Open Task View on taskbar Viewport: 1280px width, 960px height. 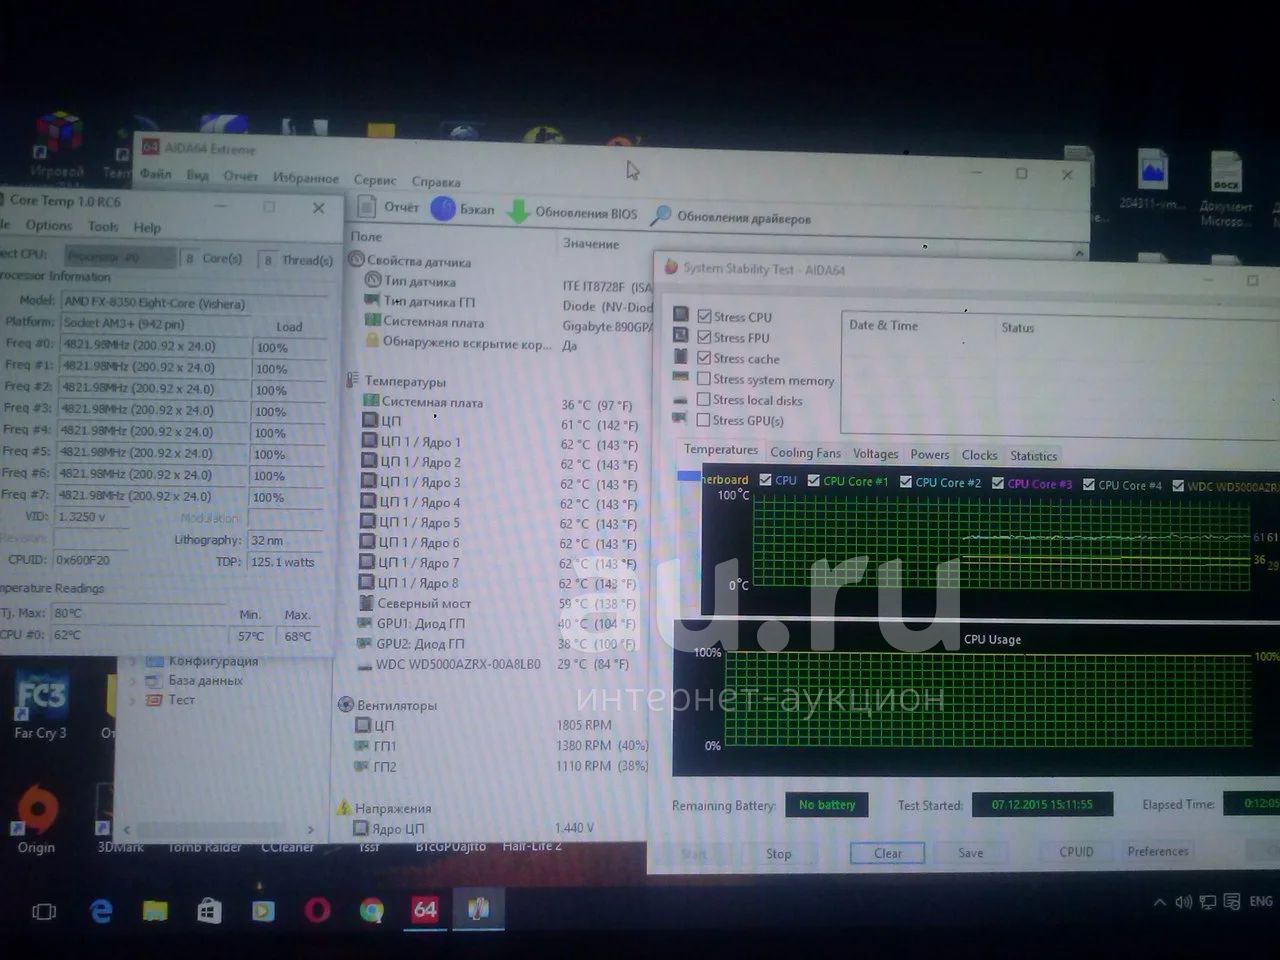[44, 911]
